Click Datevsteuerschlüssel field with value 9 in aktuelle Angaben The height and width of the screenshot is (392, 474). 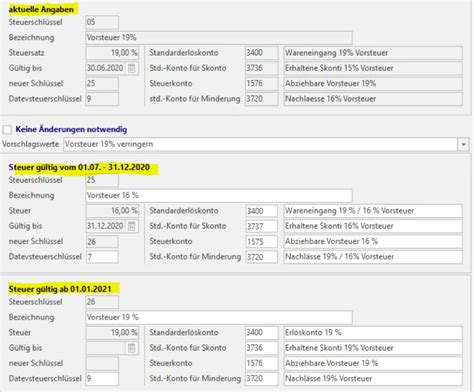click(x=102, y=99)
